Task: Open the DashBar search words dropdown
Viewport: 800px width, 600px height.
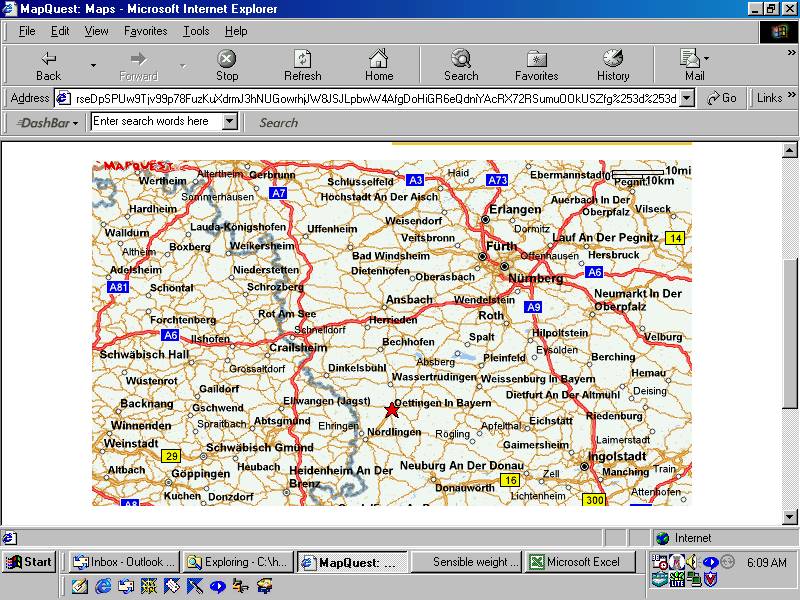Action: (x=229, y=122)
